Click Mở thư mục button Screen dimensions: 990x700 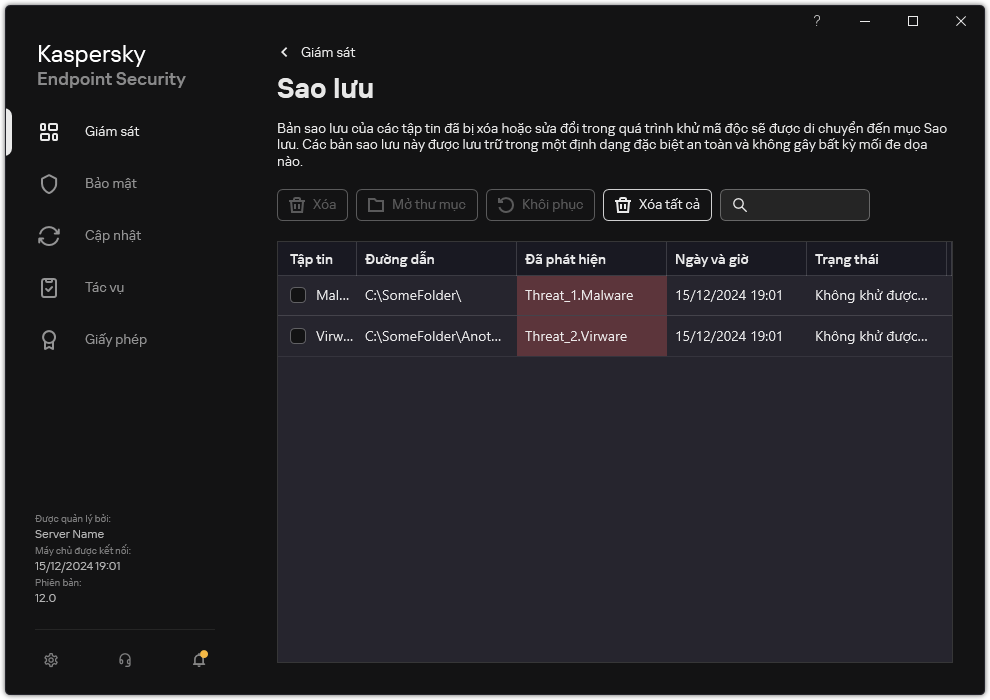coord(417,205)
